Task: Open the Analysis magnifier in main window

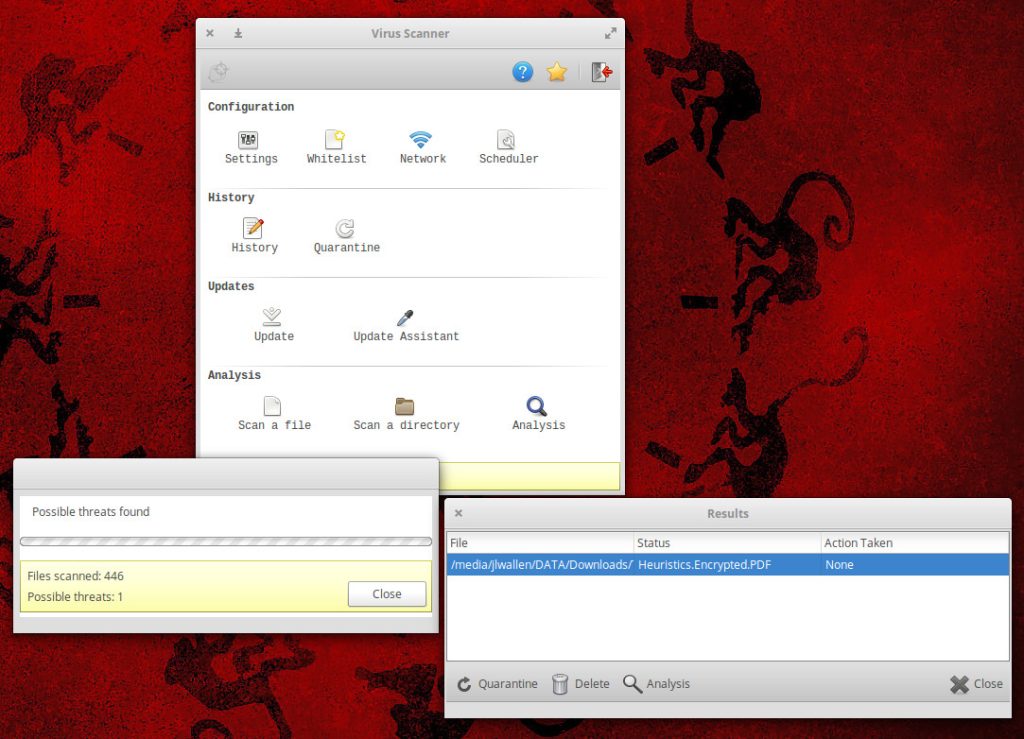Action: coord(537,407)
